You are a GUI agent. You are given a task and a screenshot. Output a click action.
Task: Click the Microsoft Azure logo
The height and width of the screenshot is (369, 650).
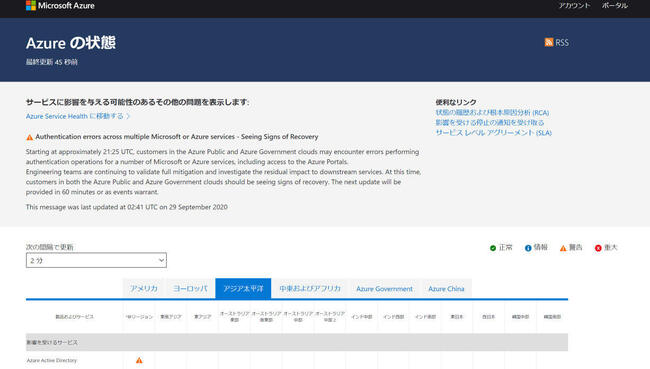[x=60, y=5]
